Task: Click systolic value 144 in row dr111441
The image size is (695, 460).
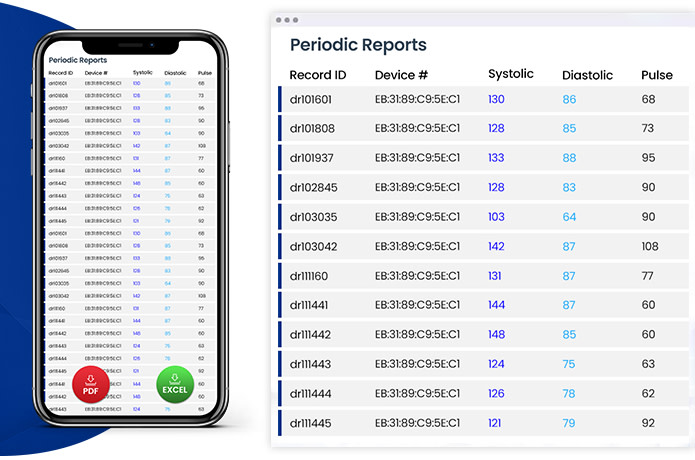Action: (496, 305)
